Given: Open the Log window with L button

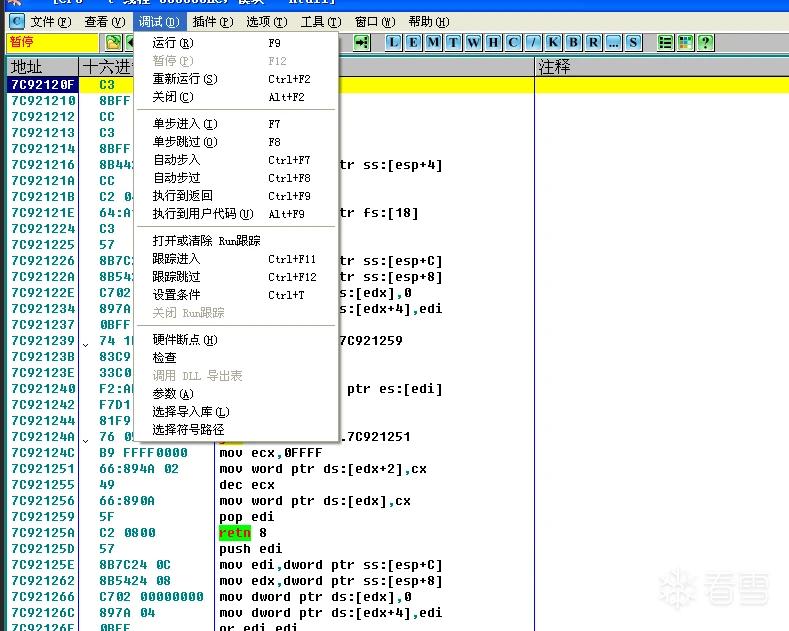Looking at the screenshot, I should coord(393,43).
